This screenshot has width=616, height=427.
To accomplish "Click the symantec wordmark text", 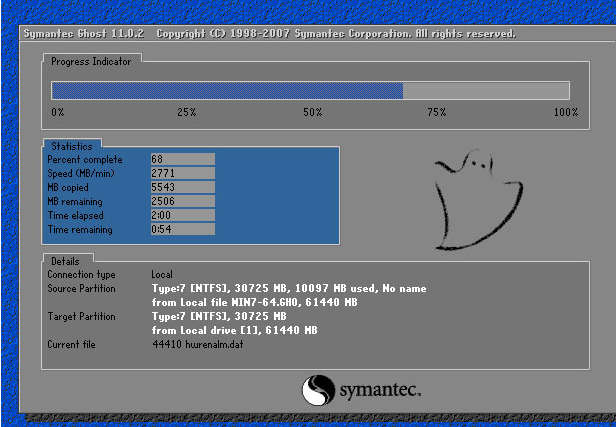I will 379,389.
